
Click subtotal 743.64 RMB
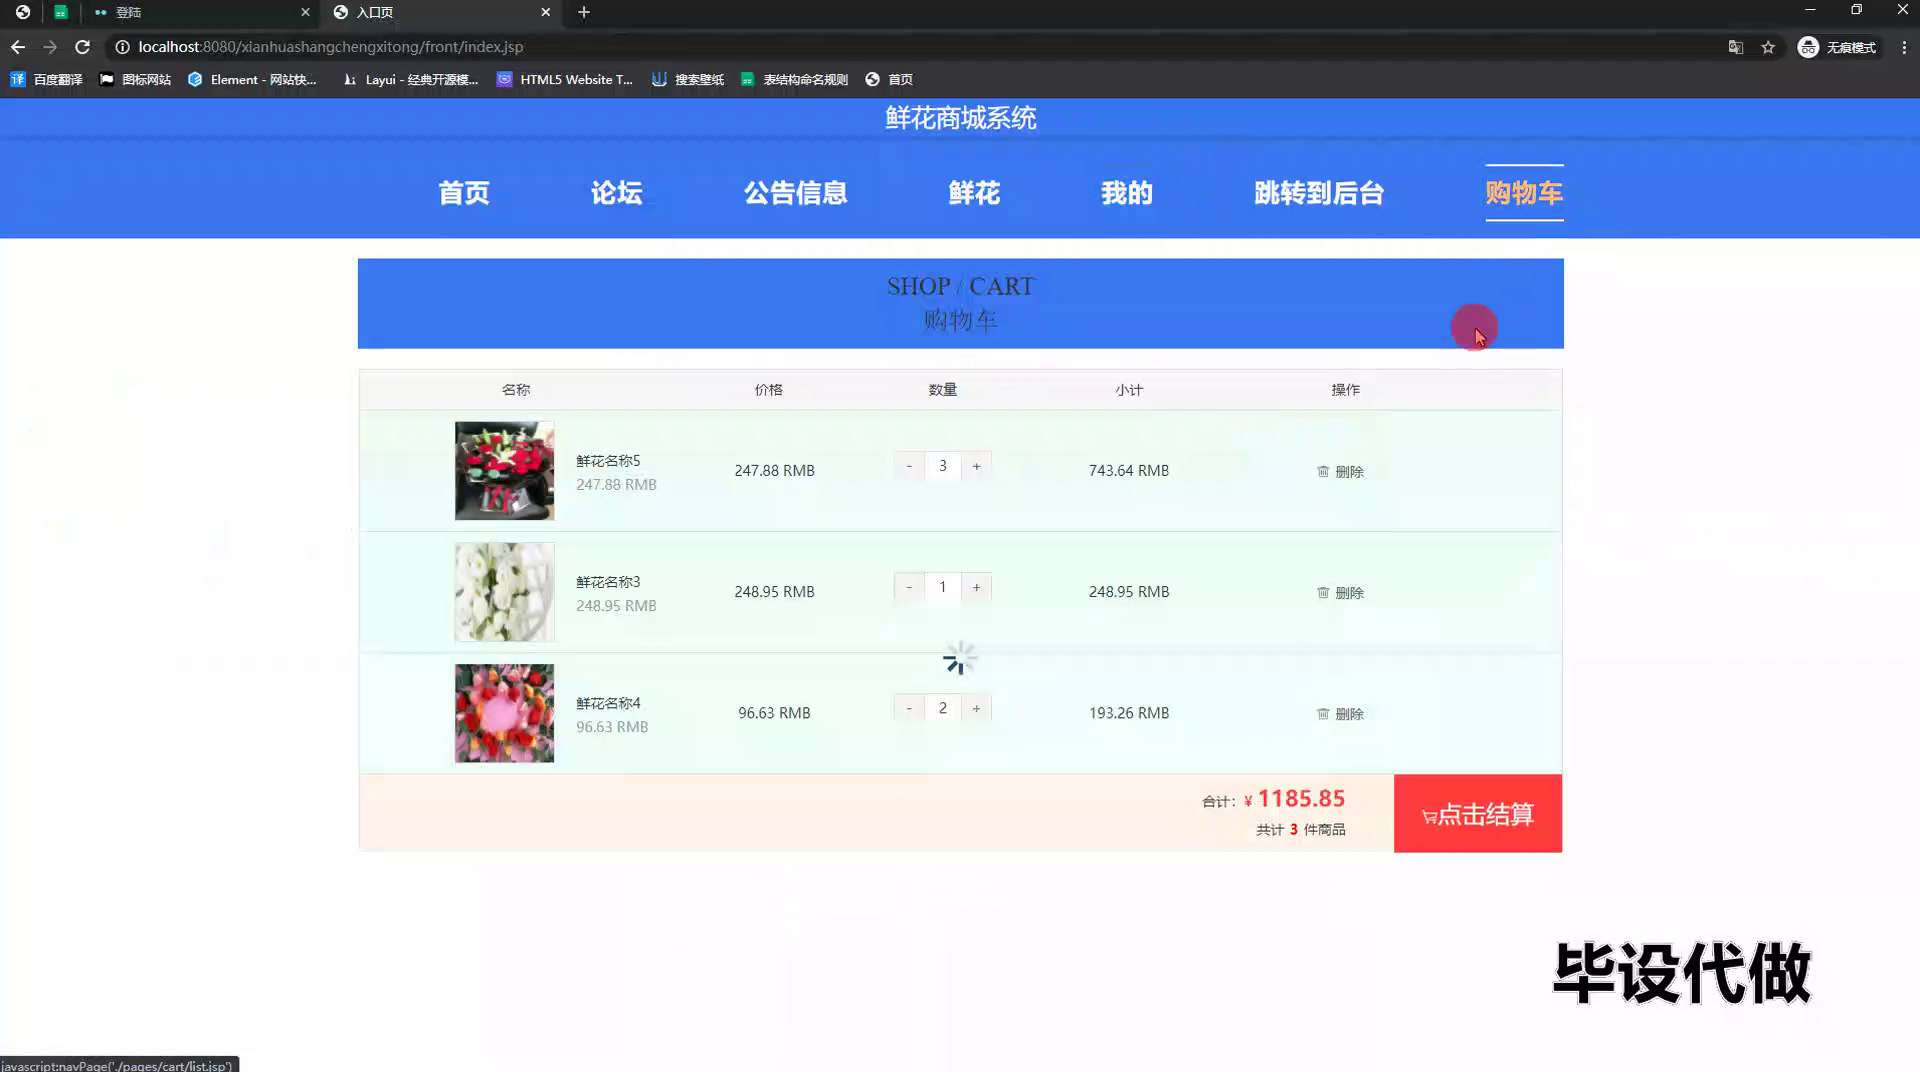(x=1129, y=471)
